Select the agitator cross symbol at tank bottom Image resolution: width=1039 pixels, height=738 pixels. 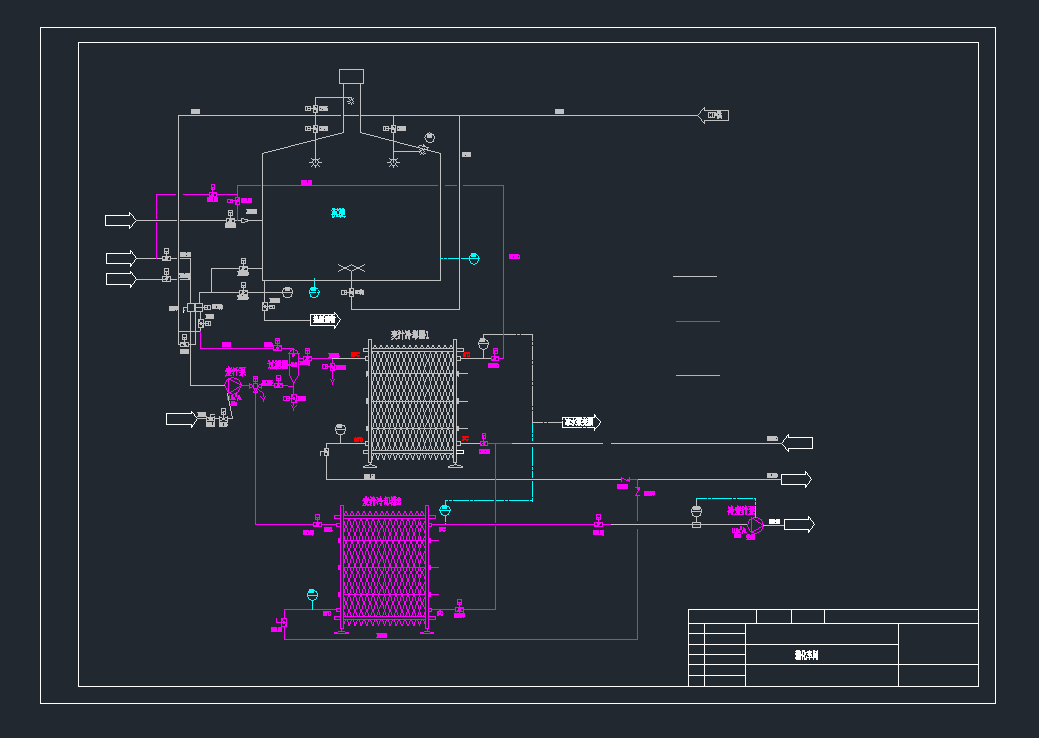(x=351, y=268)
